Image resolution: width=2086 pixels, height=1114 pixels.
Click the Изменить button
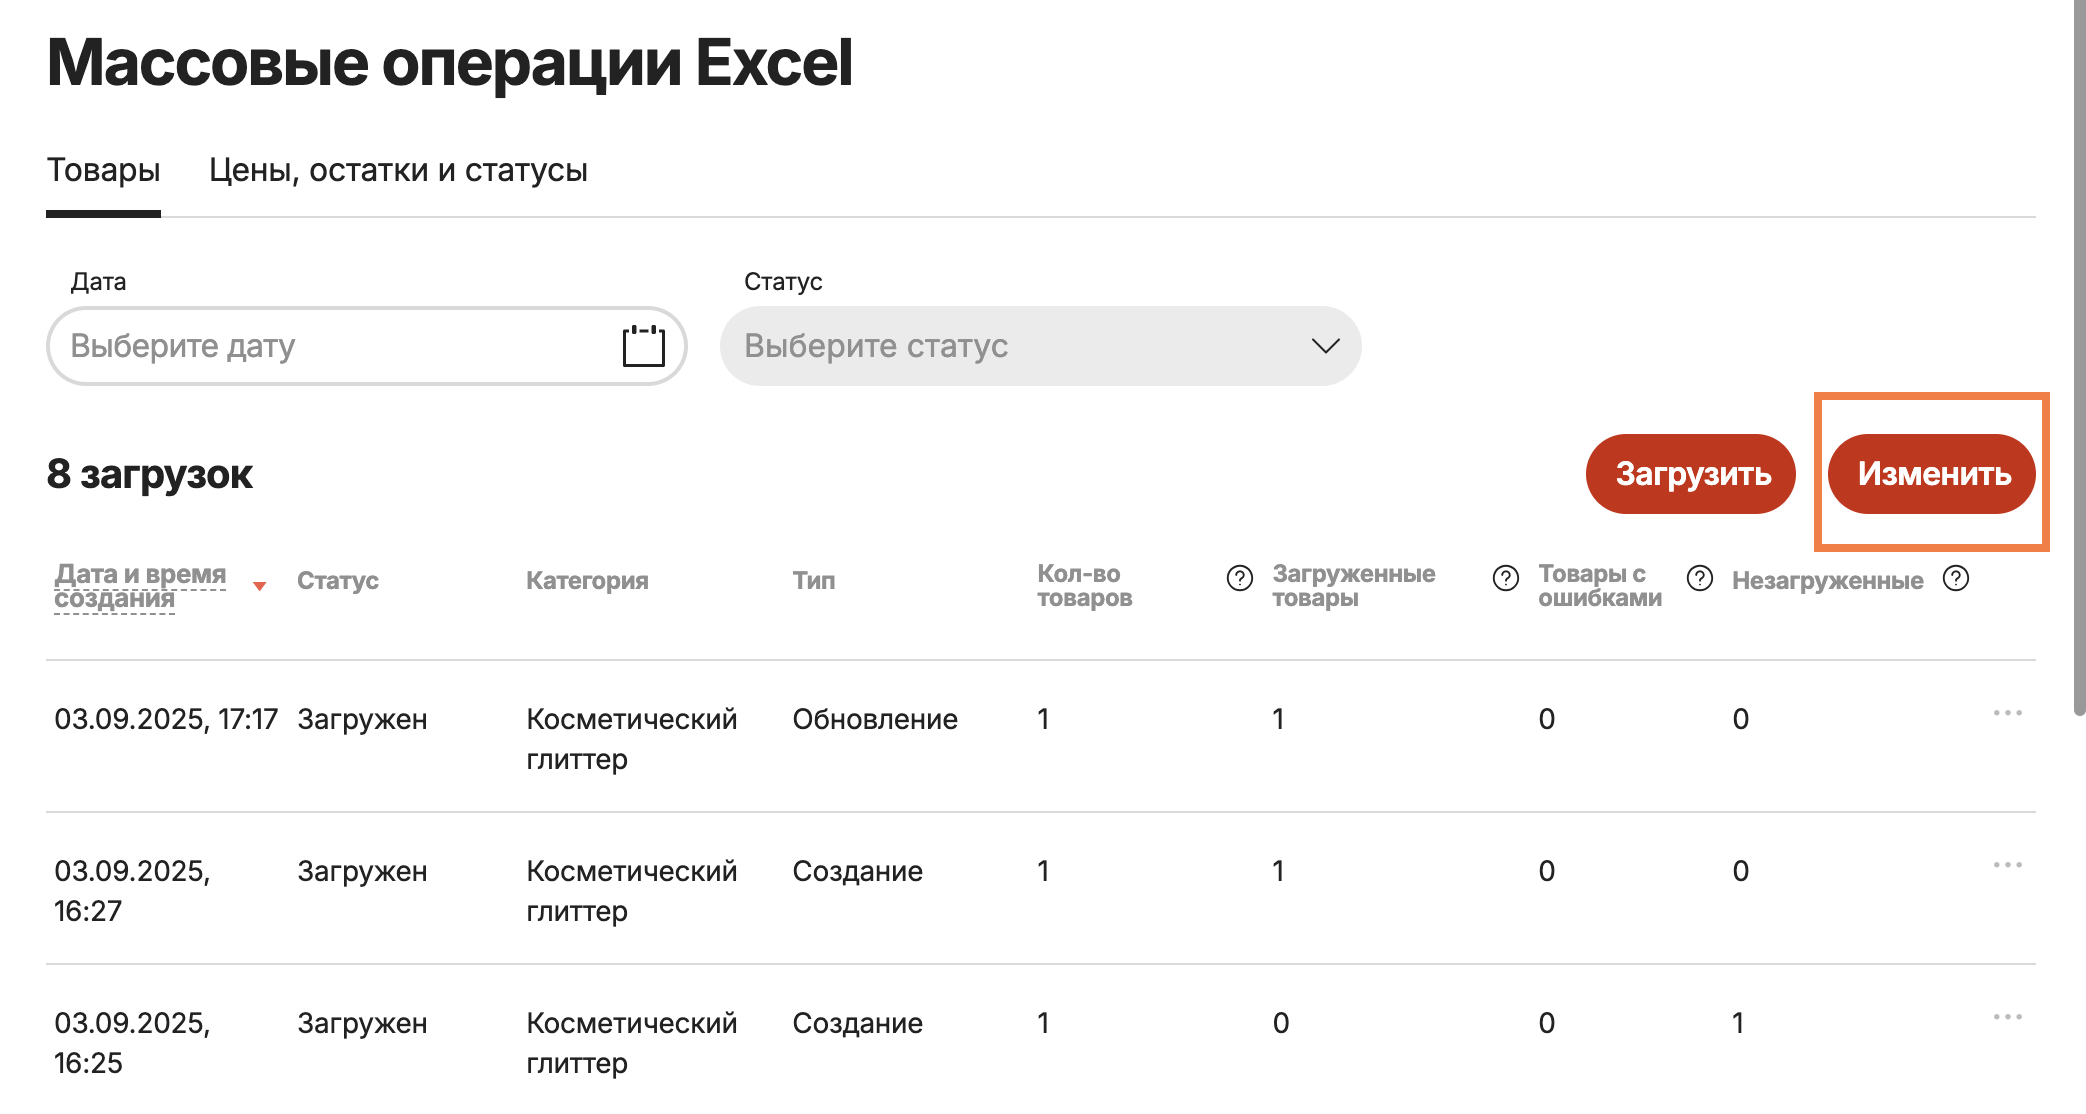click(1932, 474)
